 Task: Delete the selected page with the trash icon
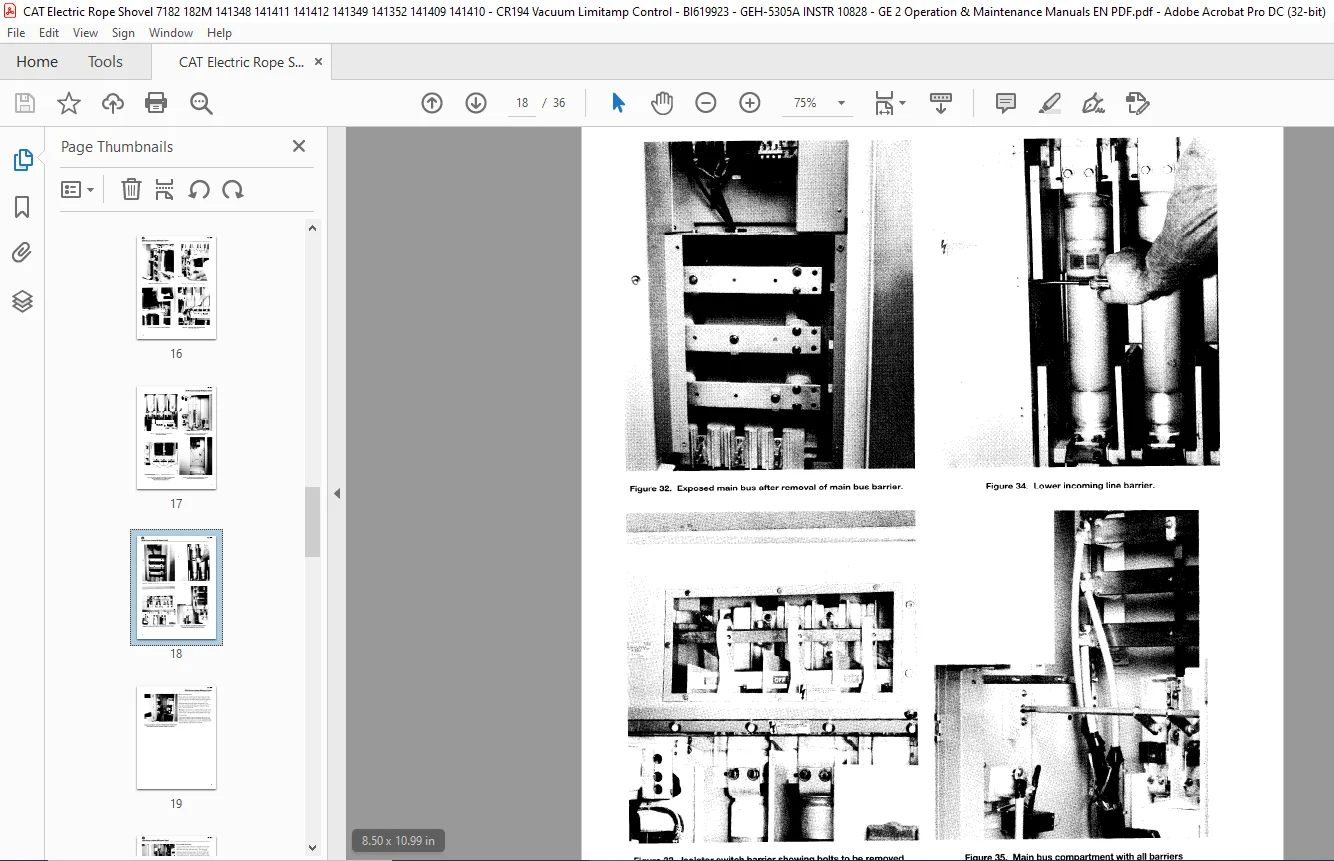click(x=131, y=189)
